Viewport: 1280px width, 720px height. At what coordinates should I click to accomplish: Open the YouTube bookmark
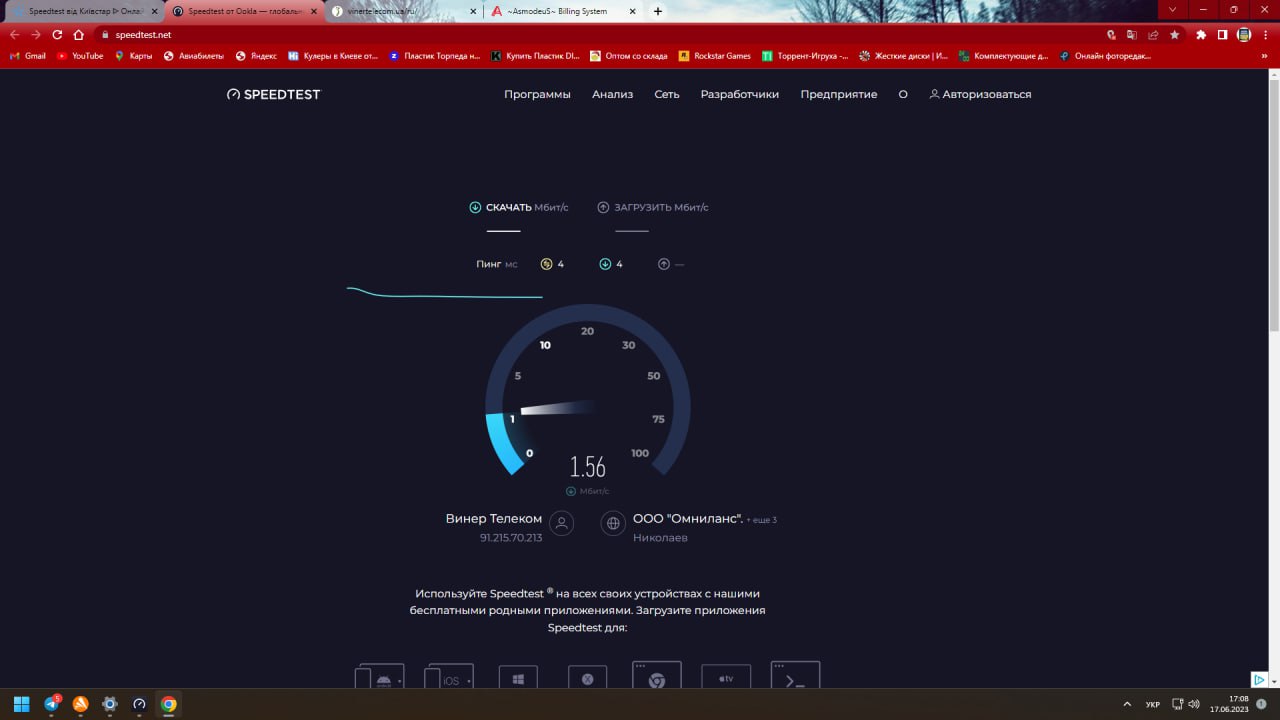[80, 56]
